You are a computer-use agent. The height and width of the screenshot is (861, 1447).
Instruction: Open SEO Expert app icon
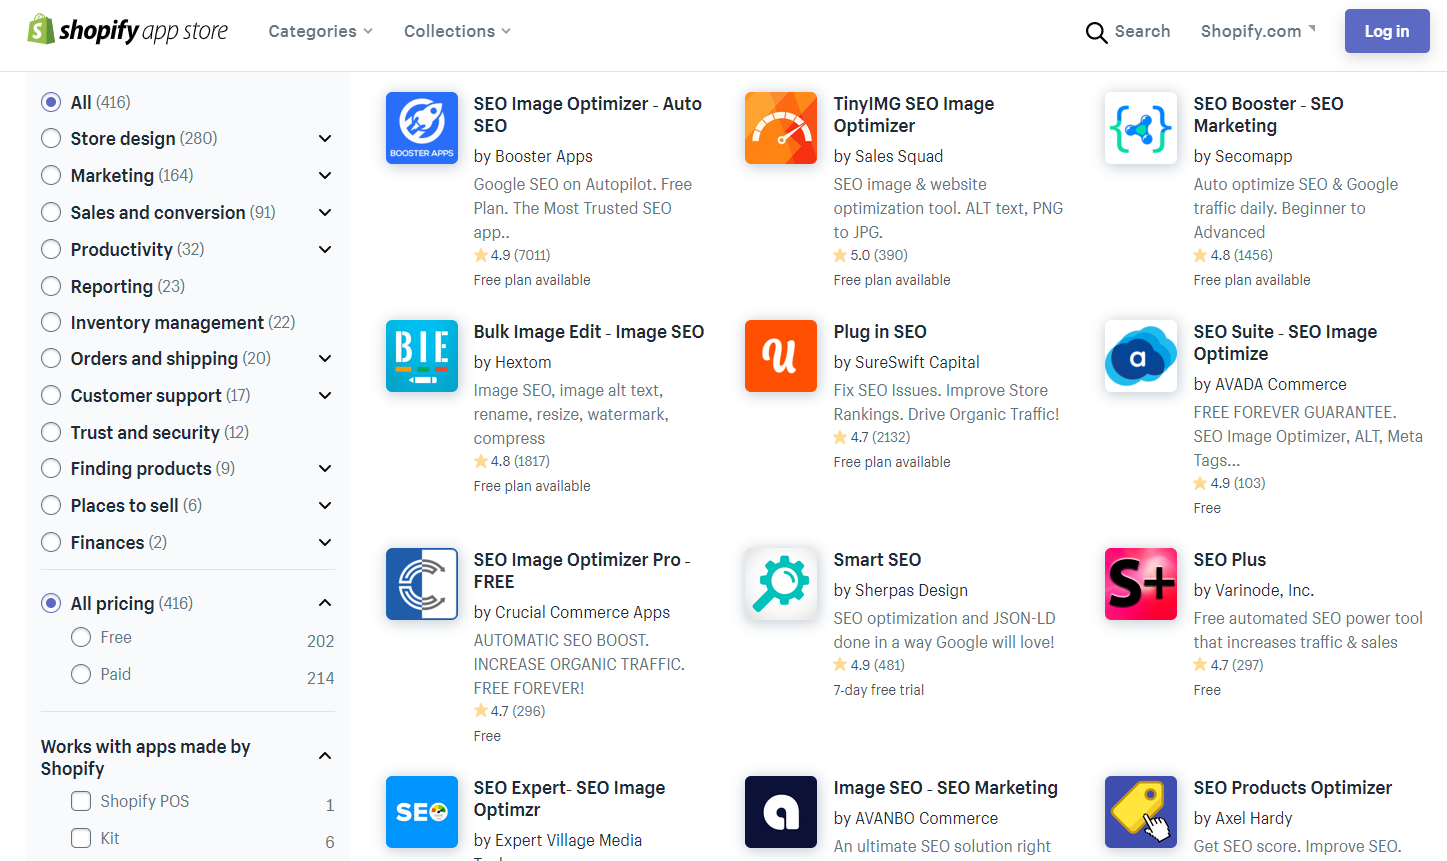[x=422, y=812]
